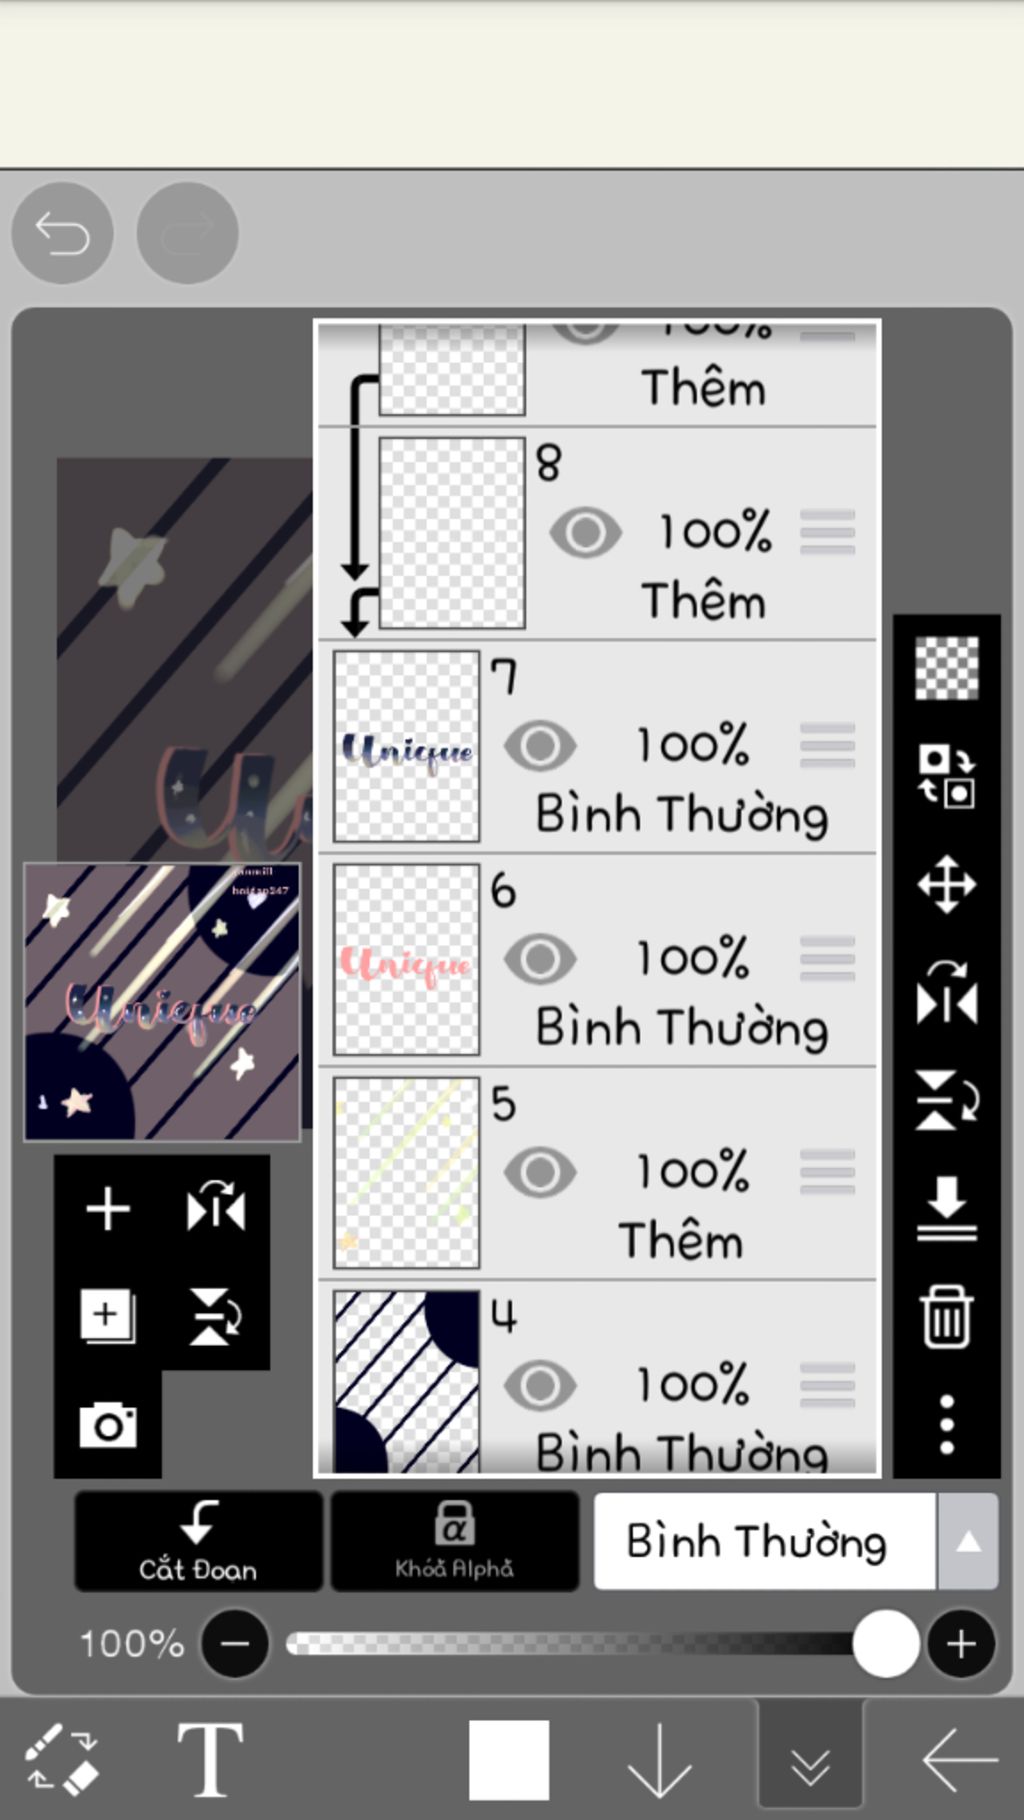The image size is (1024, 1820).
Task: Collapse layers panel with double chevron
Action: point(810,1760)
